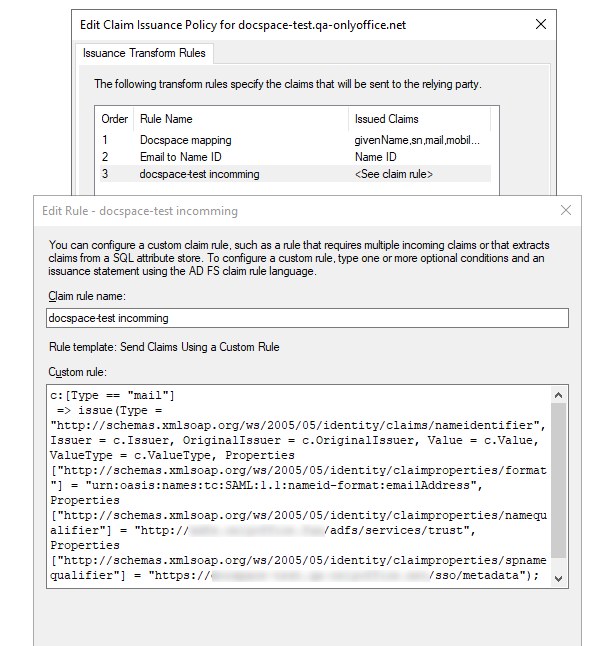Click the Order column header

[115, 119]
